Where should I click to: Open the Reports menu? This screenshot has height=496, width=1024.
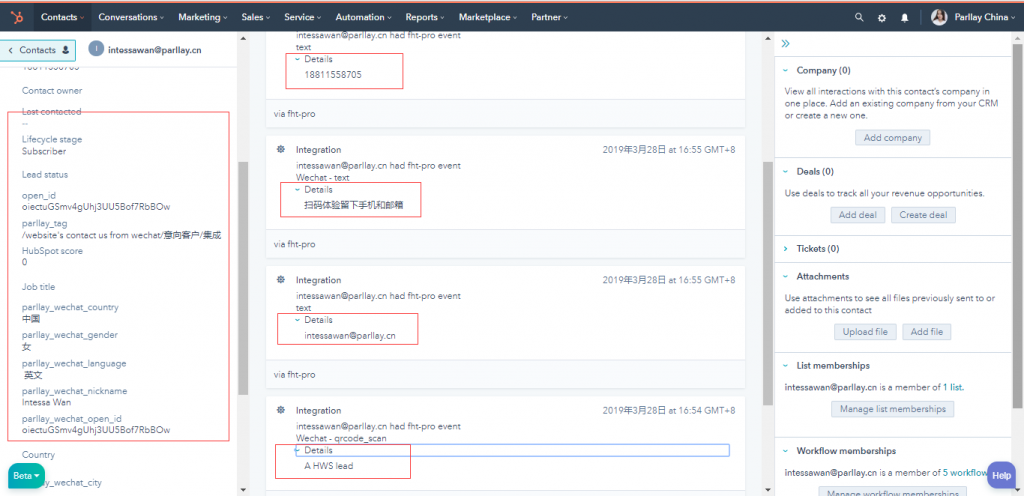(x=424, y=18)
